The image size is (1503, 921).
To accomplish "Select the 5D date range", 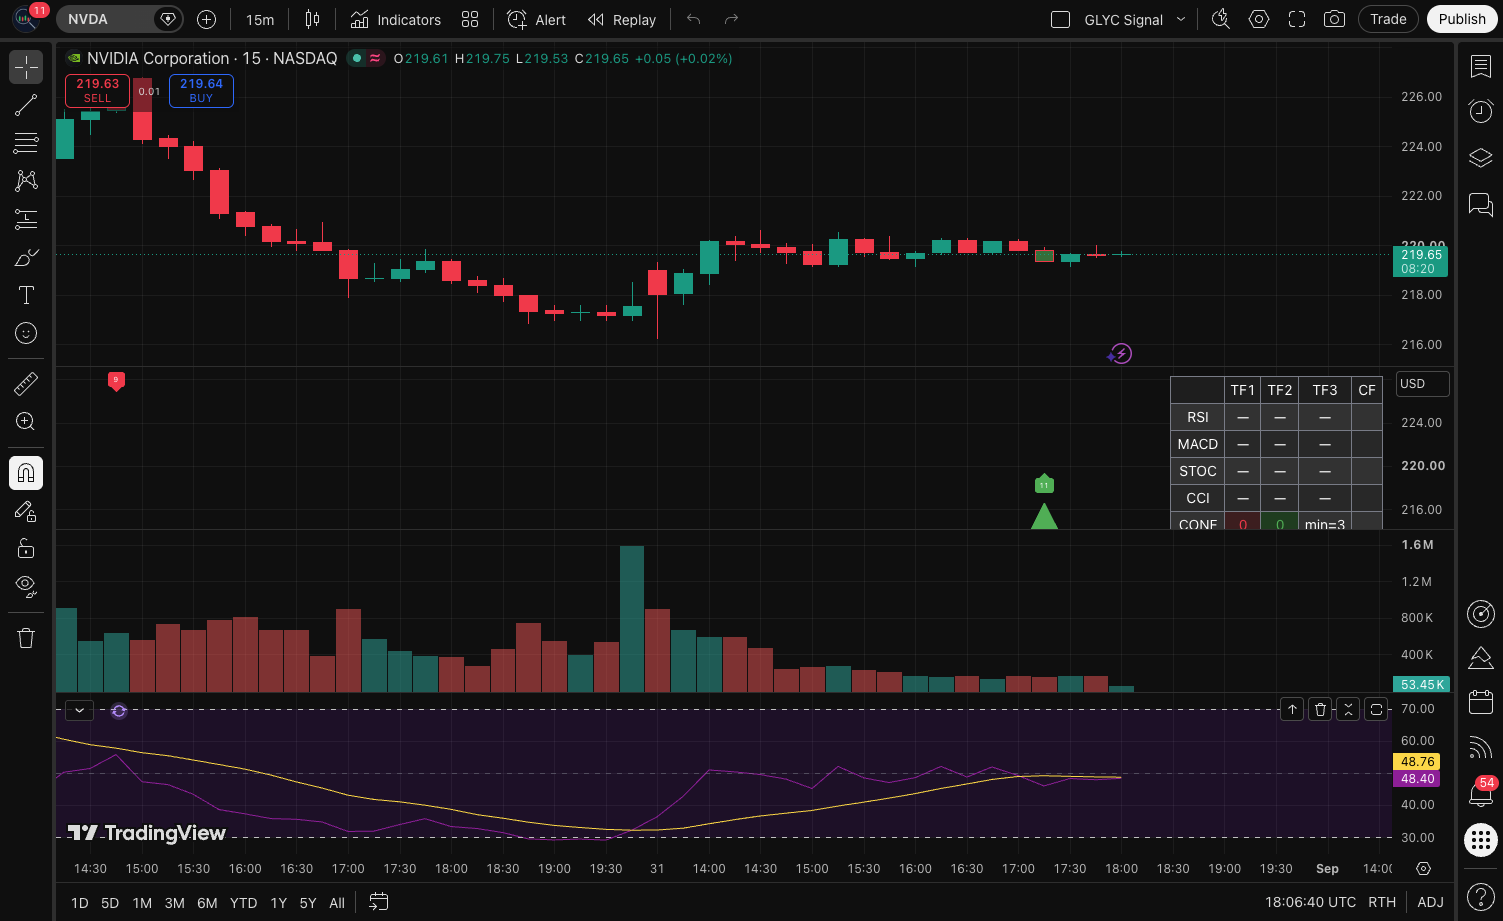I will [x=110, y=903].
